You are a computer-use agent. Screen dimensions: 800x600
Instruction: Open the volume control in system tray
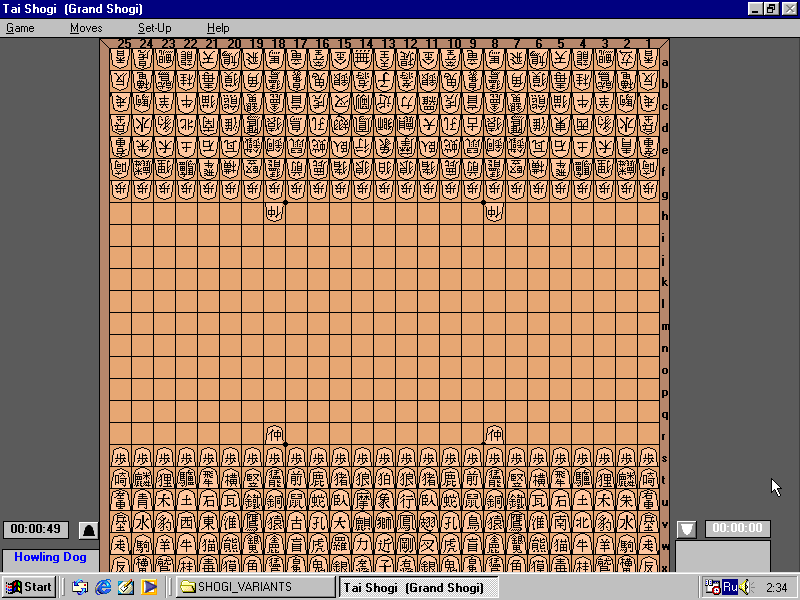[x=746, y=587]
